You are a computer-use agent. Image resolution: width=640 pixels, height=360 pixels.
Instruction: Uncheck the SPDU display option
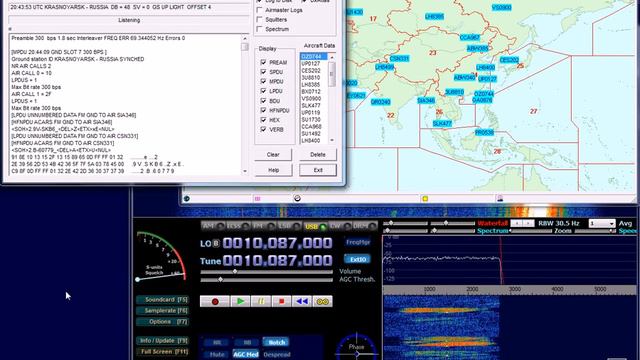pos(263,71)
